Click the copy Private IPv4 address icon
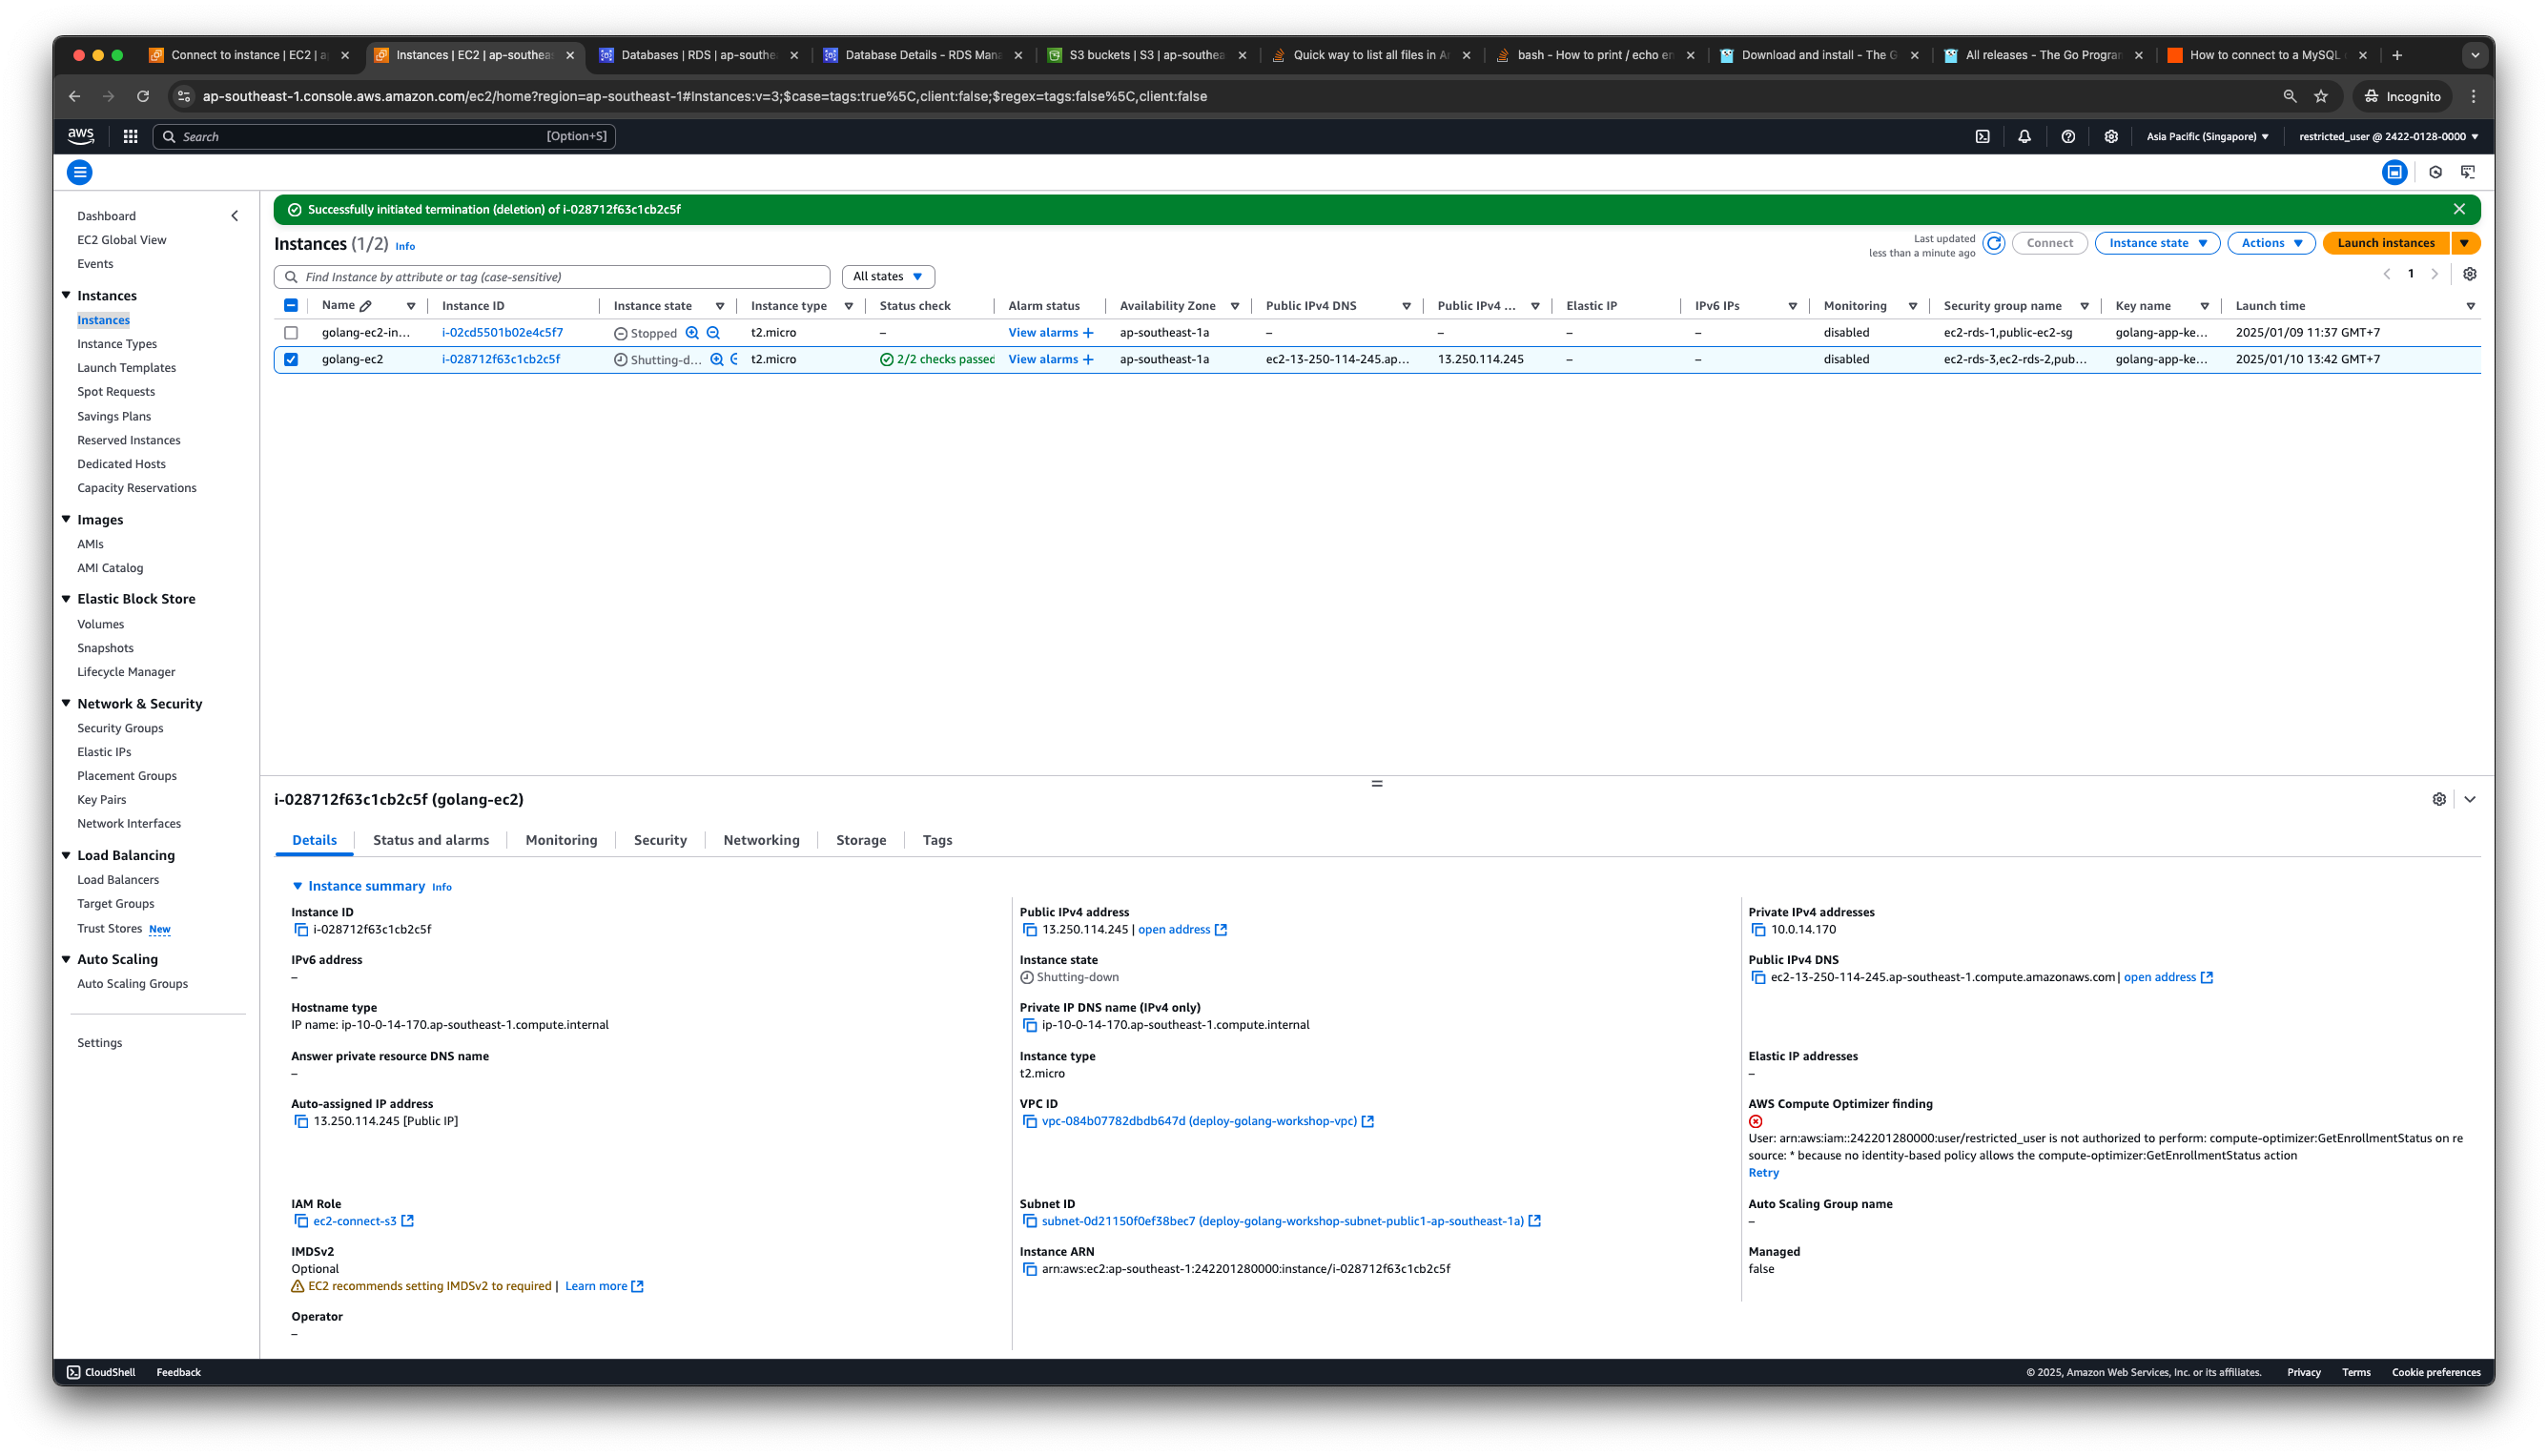This screenshot has width=2548, height=1456. pos(1758,930)
